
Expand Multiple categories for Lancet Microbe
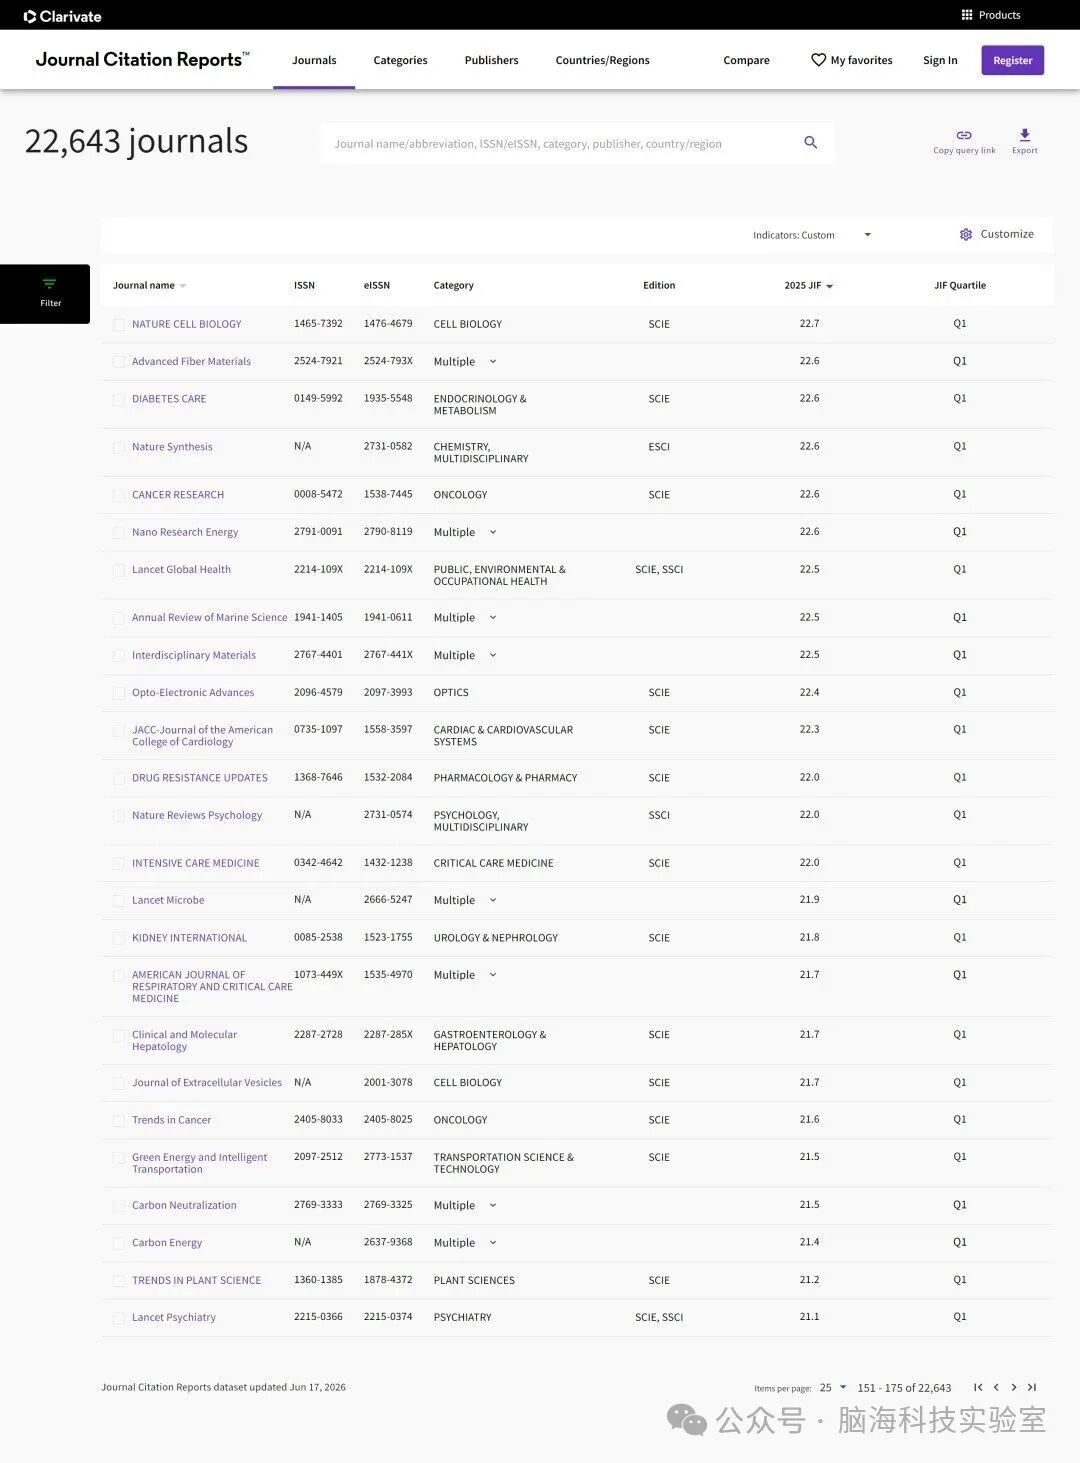click(x=492, y=900)
